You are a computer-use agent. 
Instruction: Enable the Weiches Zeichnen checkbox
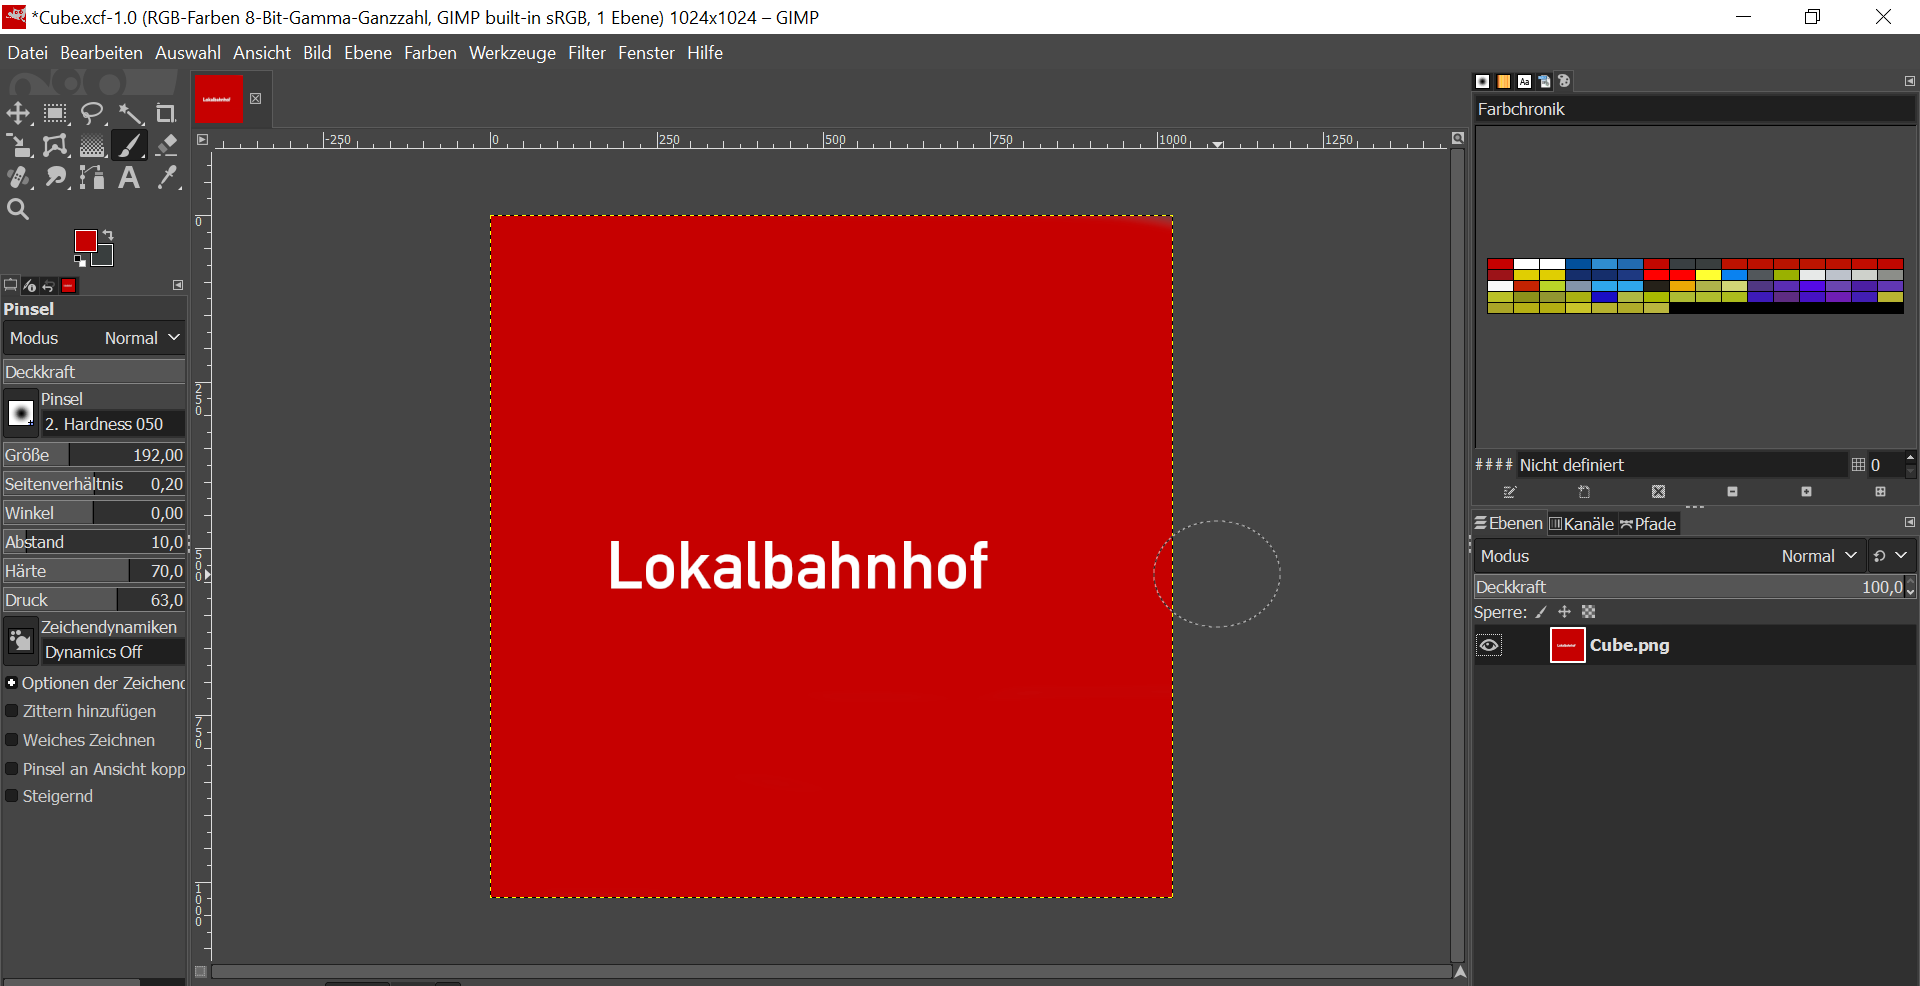12,740
